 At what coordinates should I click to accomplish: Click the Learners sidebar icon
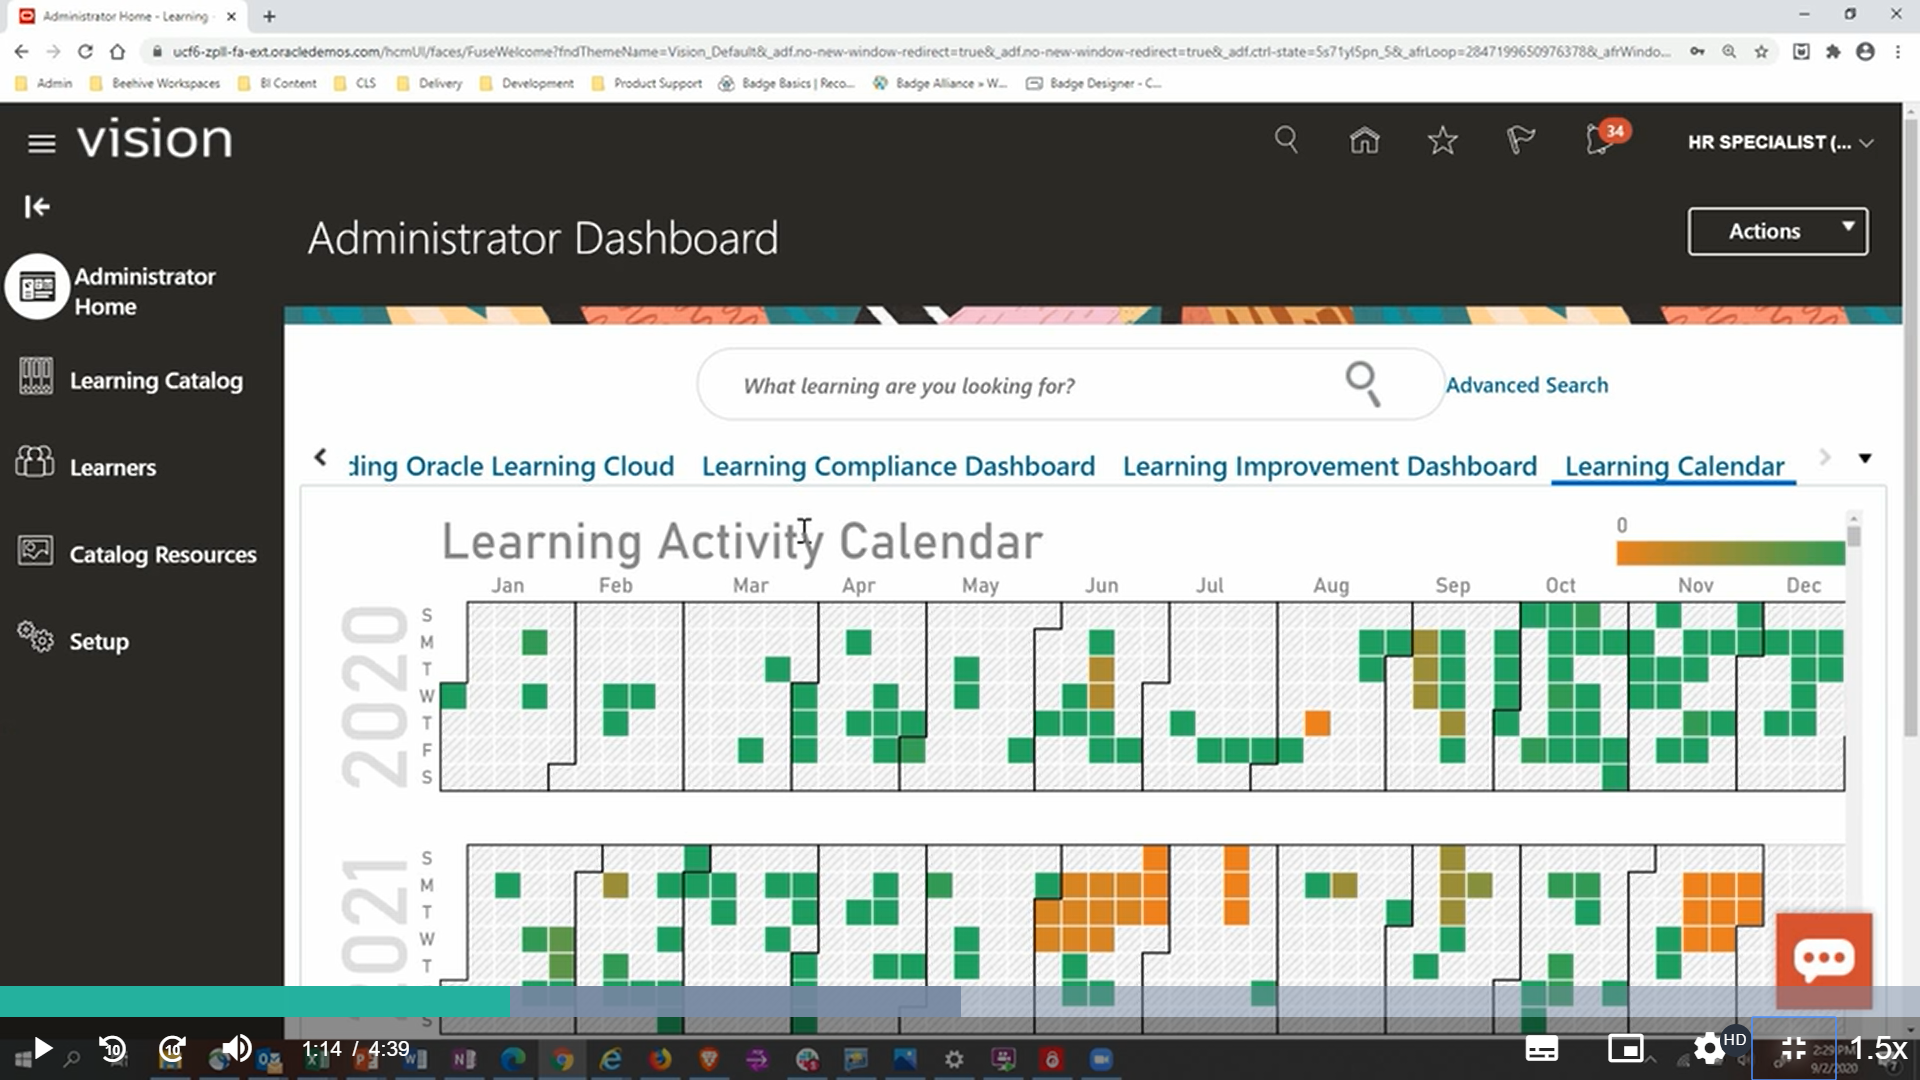pos(36,462)
